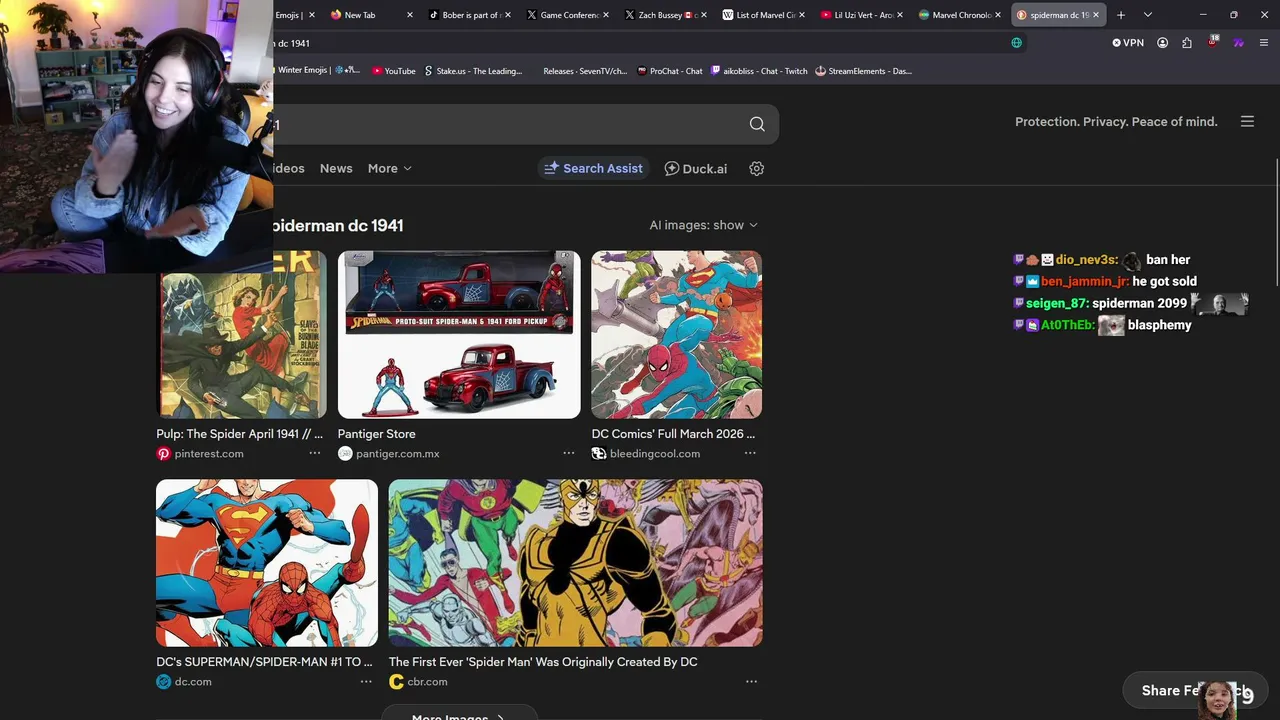The height and width of the screenshot is (720, 1280).
Task: Open the Releases - SevenTV bookmark
Action: coord(585,71)
